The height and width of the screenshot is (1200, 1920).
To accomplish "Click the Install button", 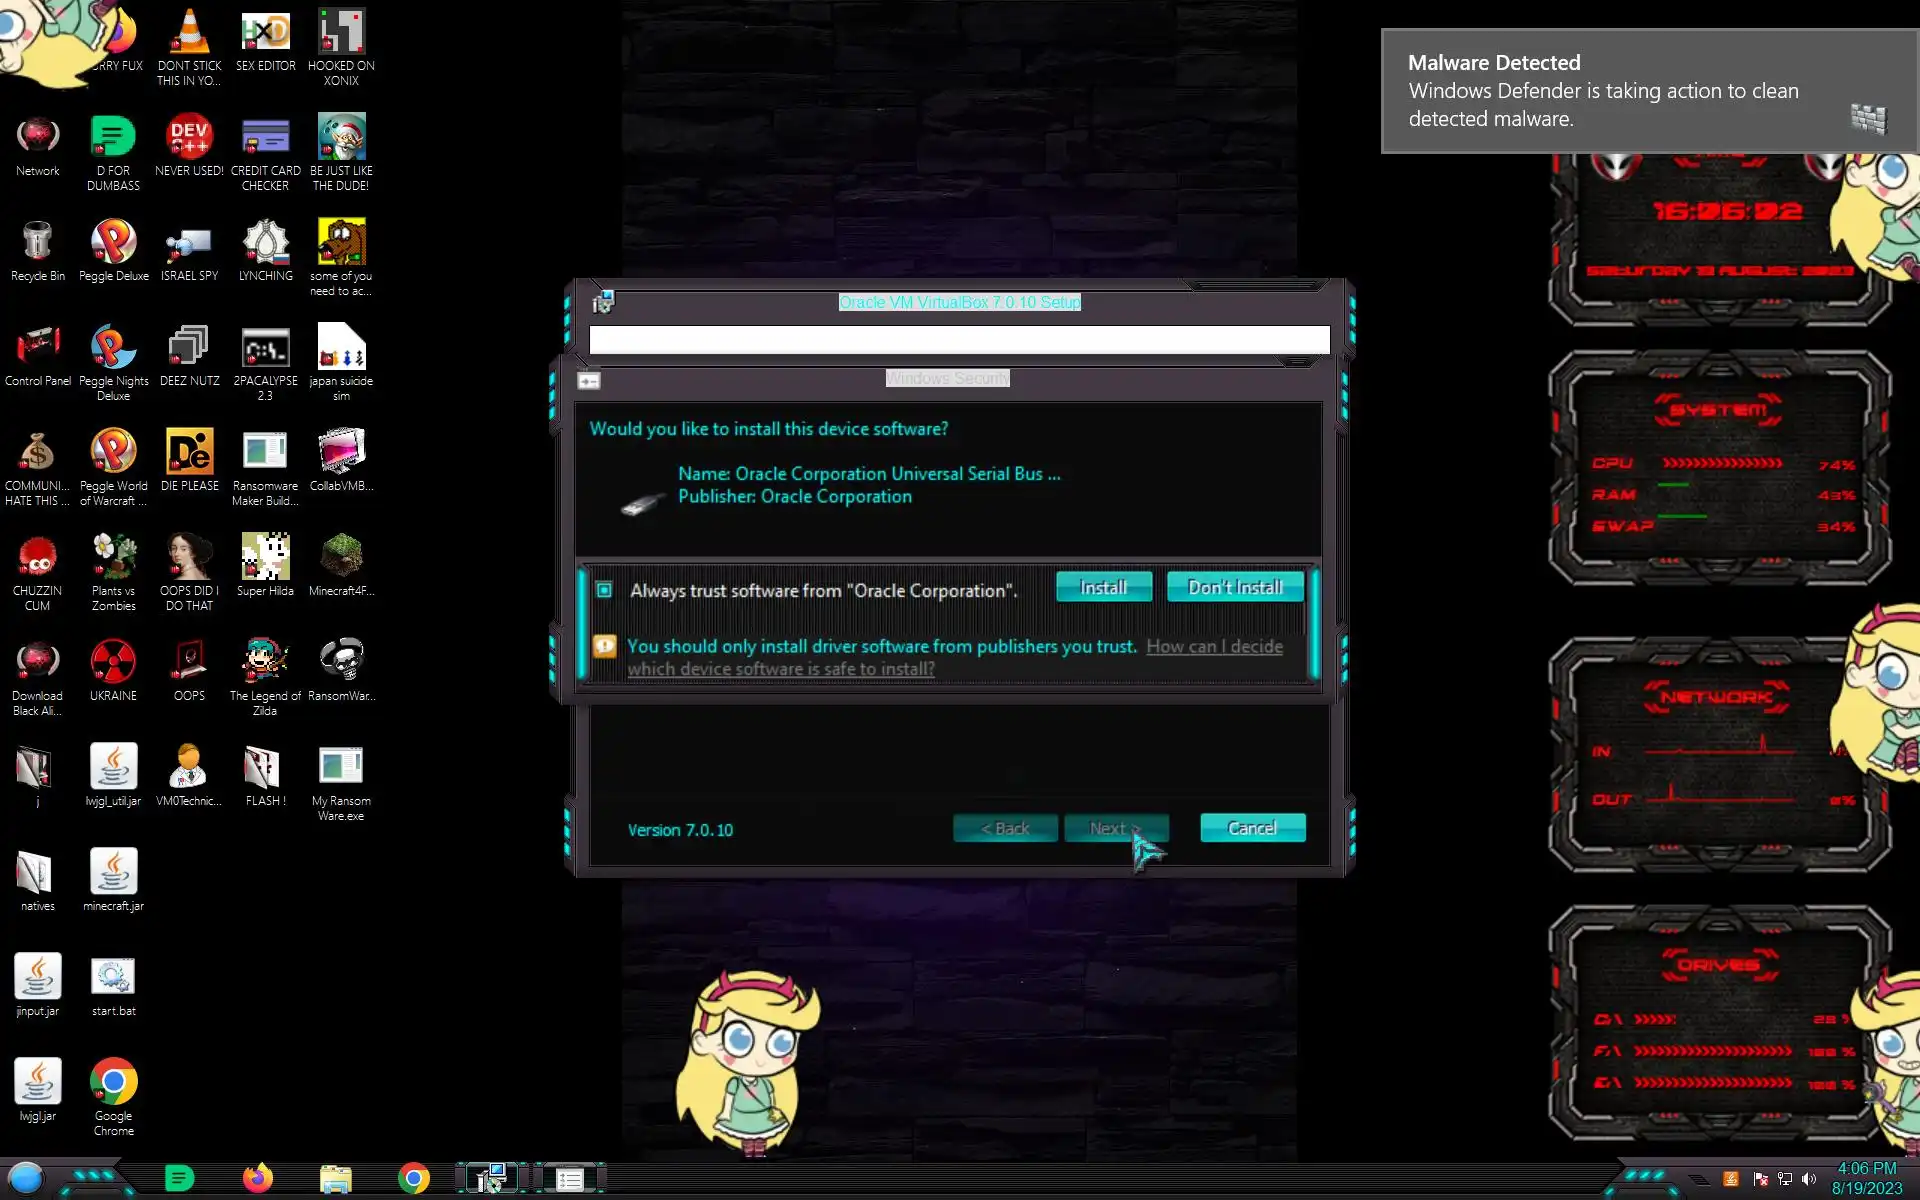I will [1103, 587].
